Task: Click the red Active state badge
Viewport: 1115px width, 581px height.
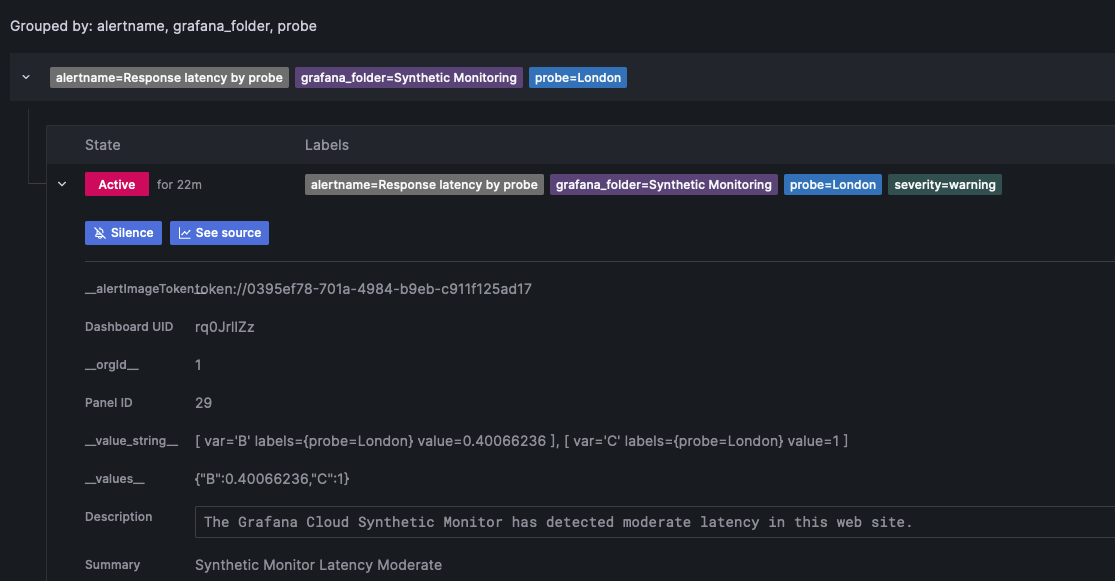Action: click(116, 184)
